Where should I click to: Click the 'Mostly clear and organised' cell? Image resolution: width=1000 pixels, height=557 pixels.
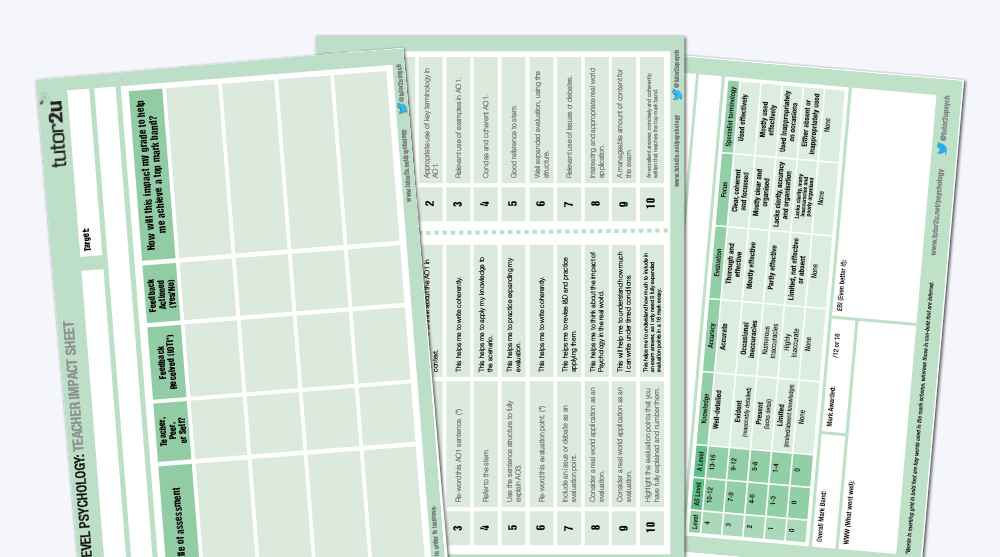tap(759, 192)
